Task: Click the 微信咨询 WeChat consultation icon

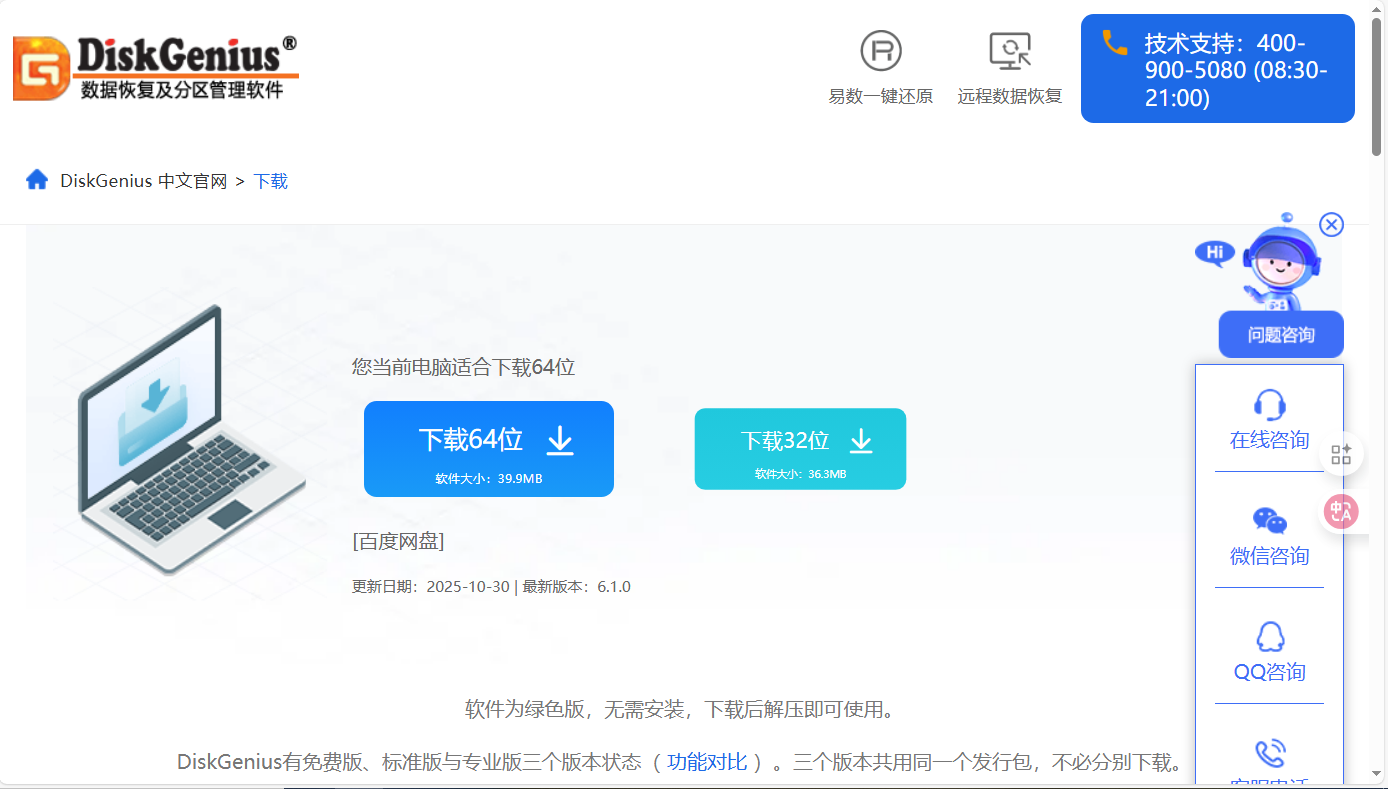Action: coord(1269,520)
